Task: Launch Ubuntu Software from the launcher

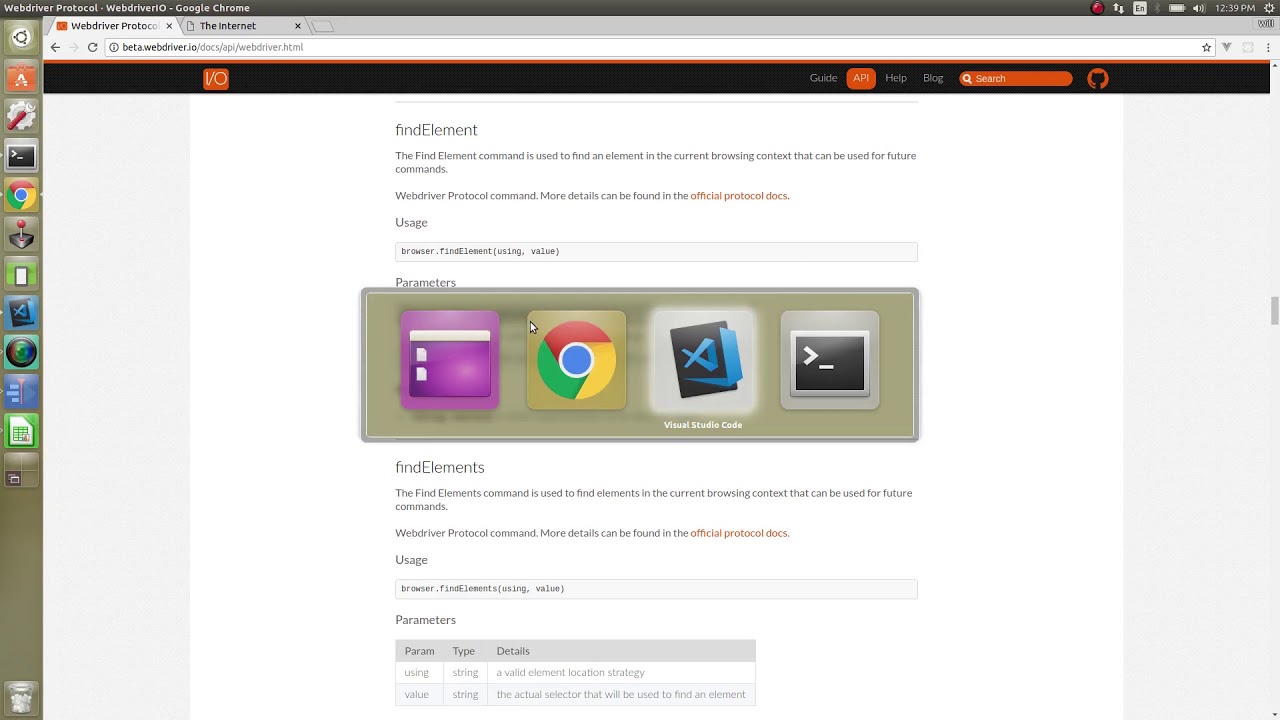Action: [x=21, y=78]
